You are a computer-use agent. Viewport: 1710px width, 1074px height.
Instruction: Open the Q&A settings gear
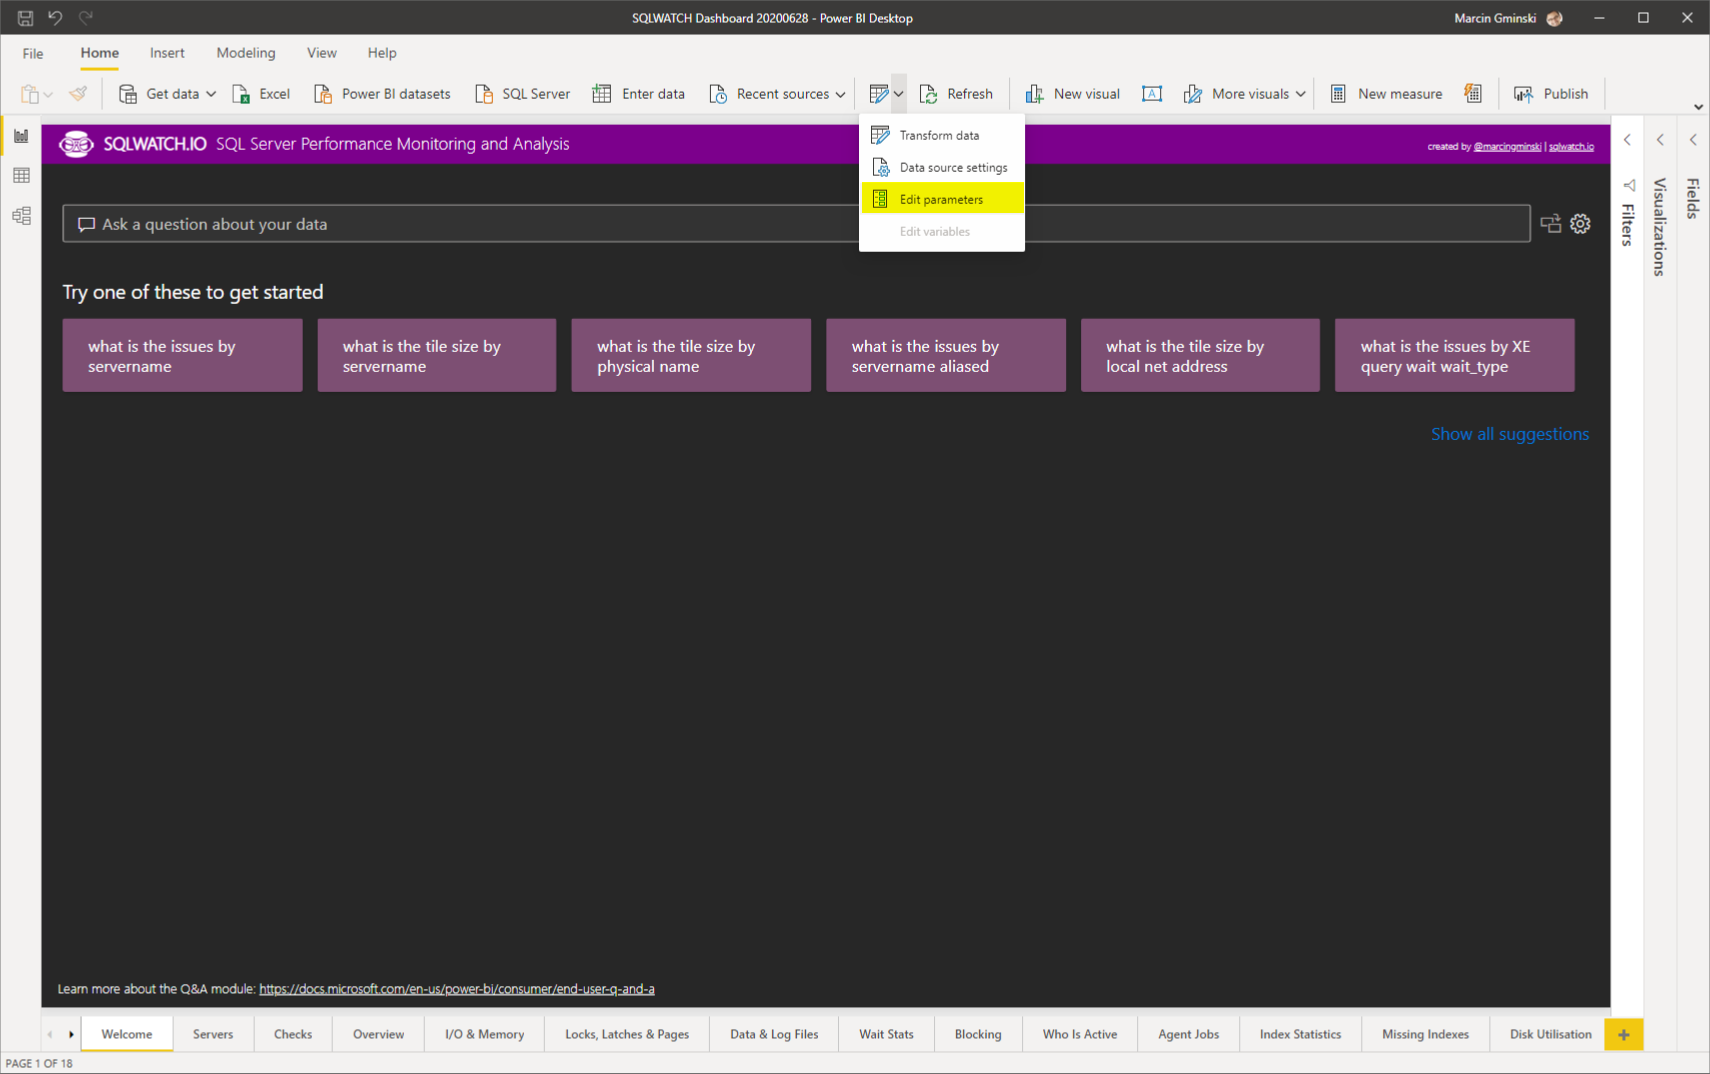(x=1580, y=224)
